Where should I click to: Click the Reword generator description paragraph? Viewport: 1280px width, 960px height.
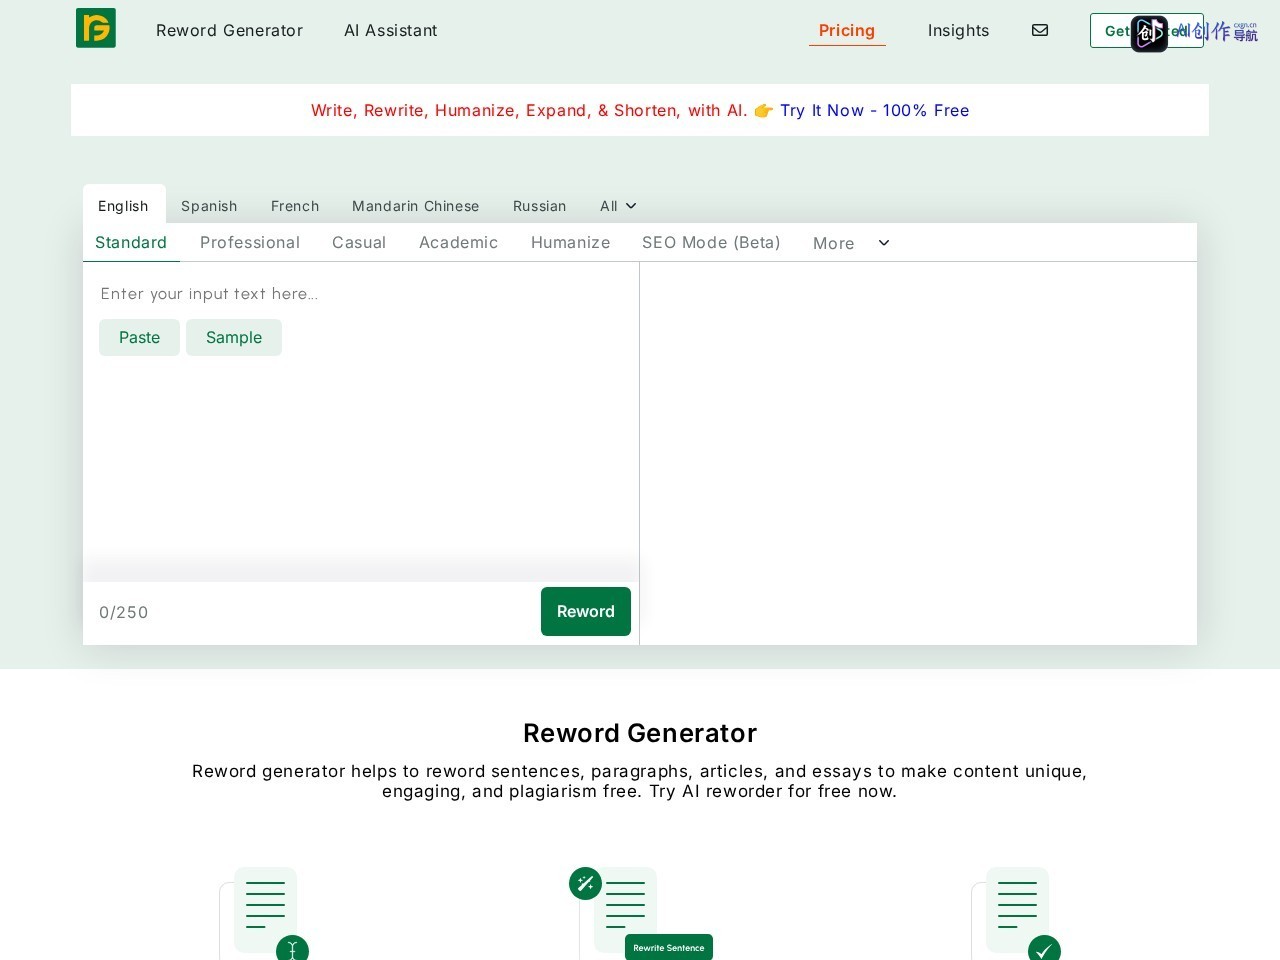(640, 781)
